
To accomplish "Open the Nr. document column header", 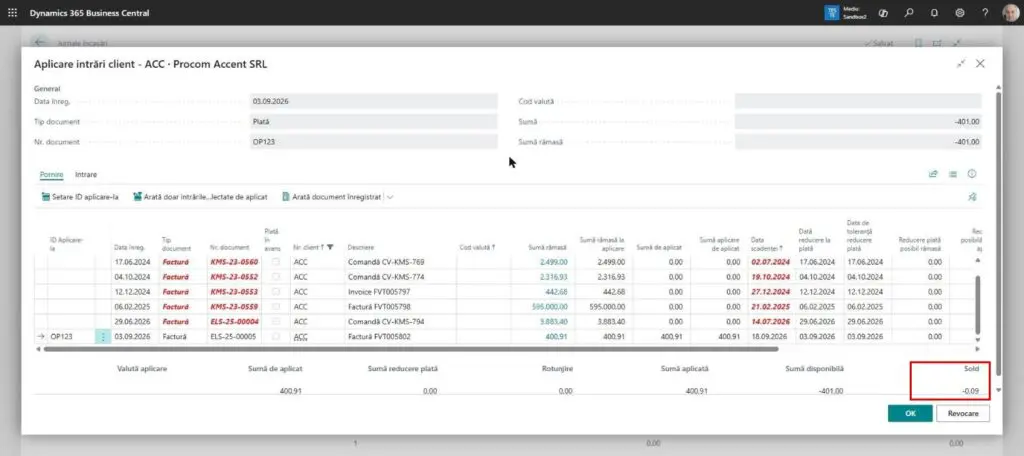I will (x=230, y=248).
